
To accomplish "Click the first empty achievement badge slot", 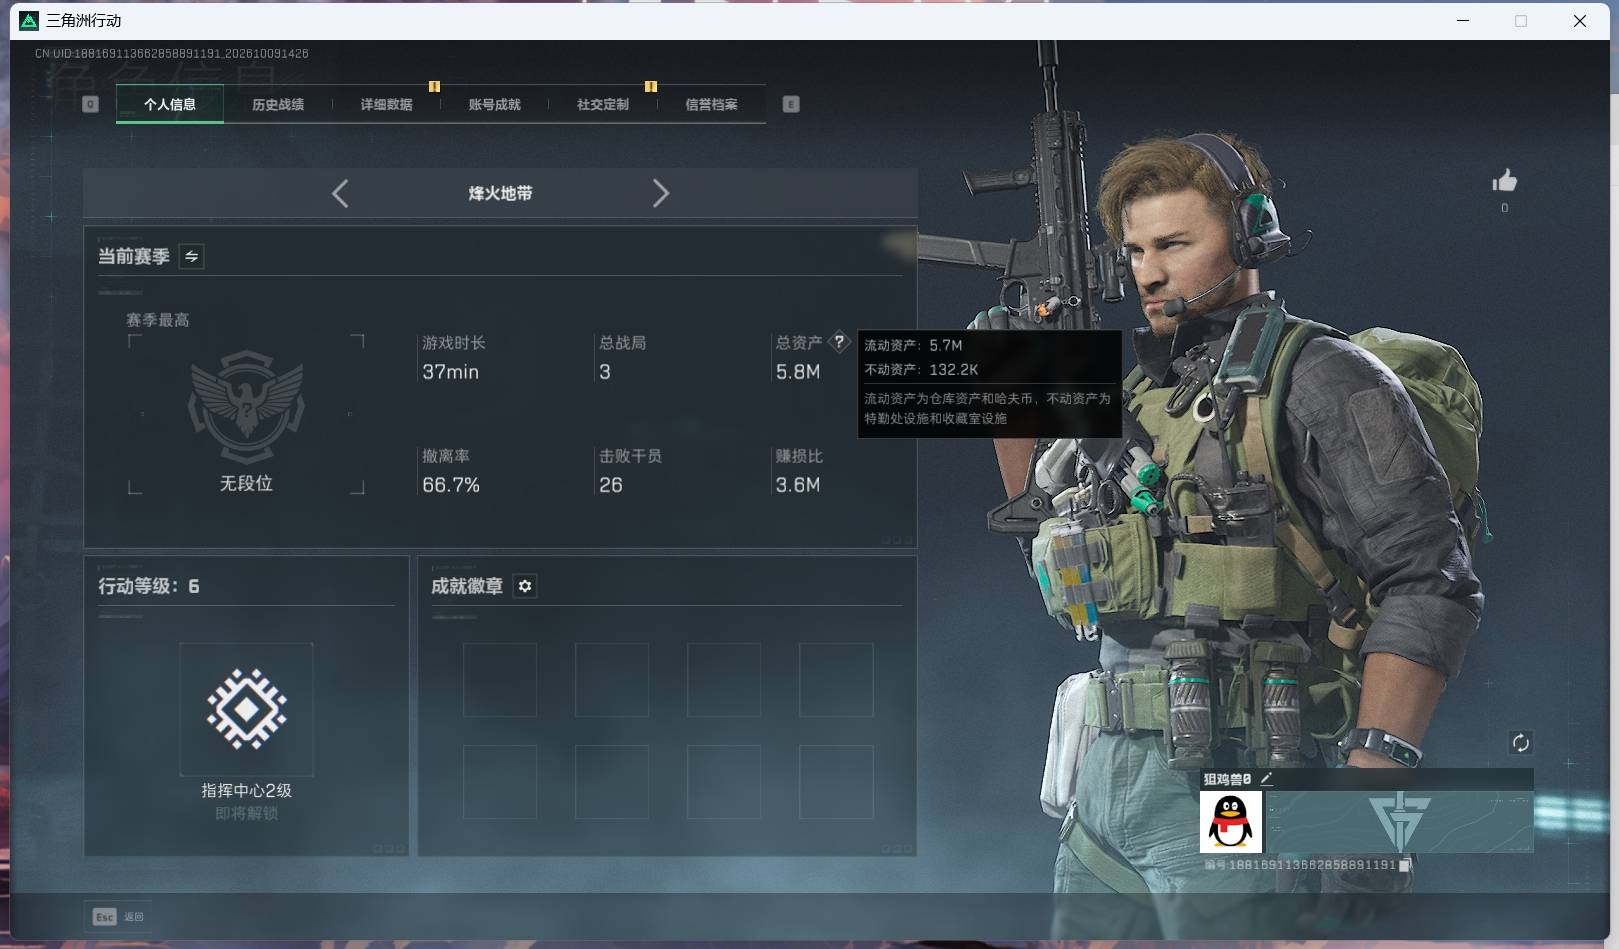I will point(500,680).
